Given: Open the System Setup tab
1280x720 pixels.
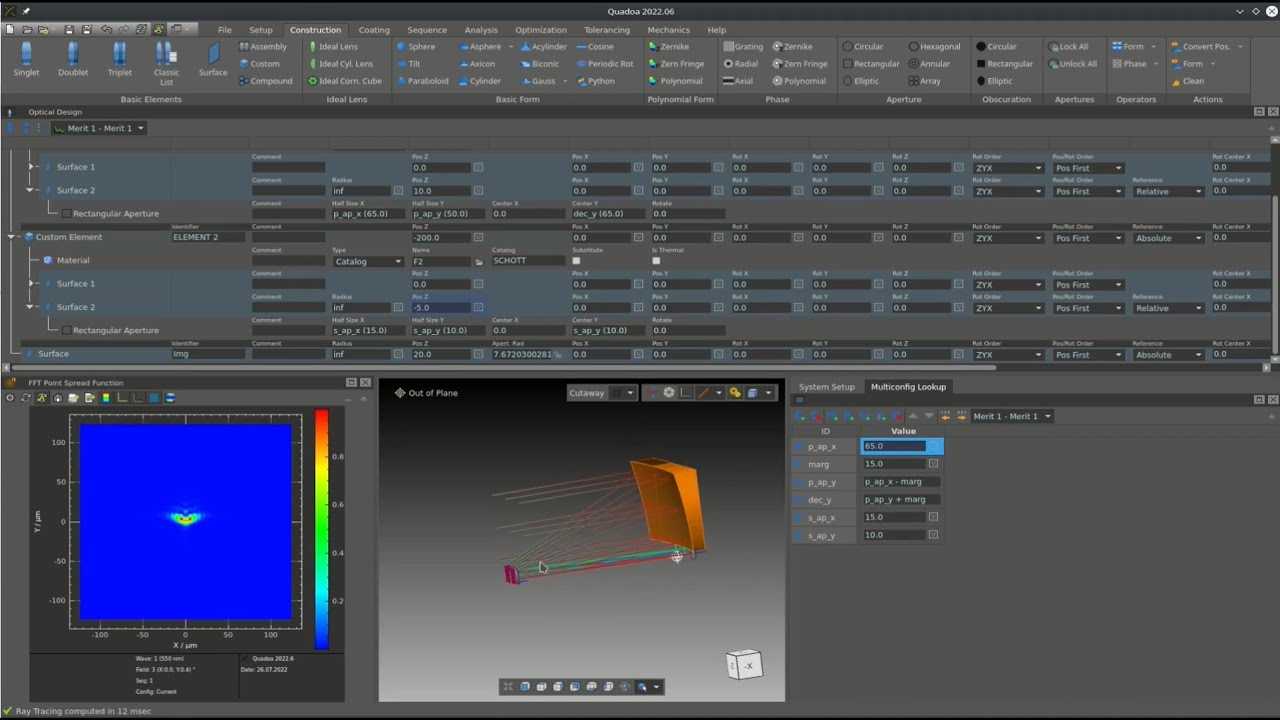Looking at the screenshot, I should click(826, 387).
